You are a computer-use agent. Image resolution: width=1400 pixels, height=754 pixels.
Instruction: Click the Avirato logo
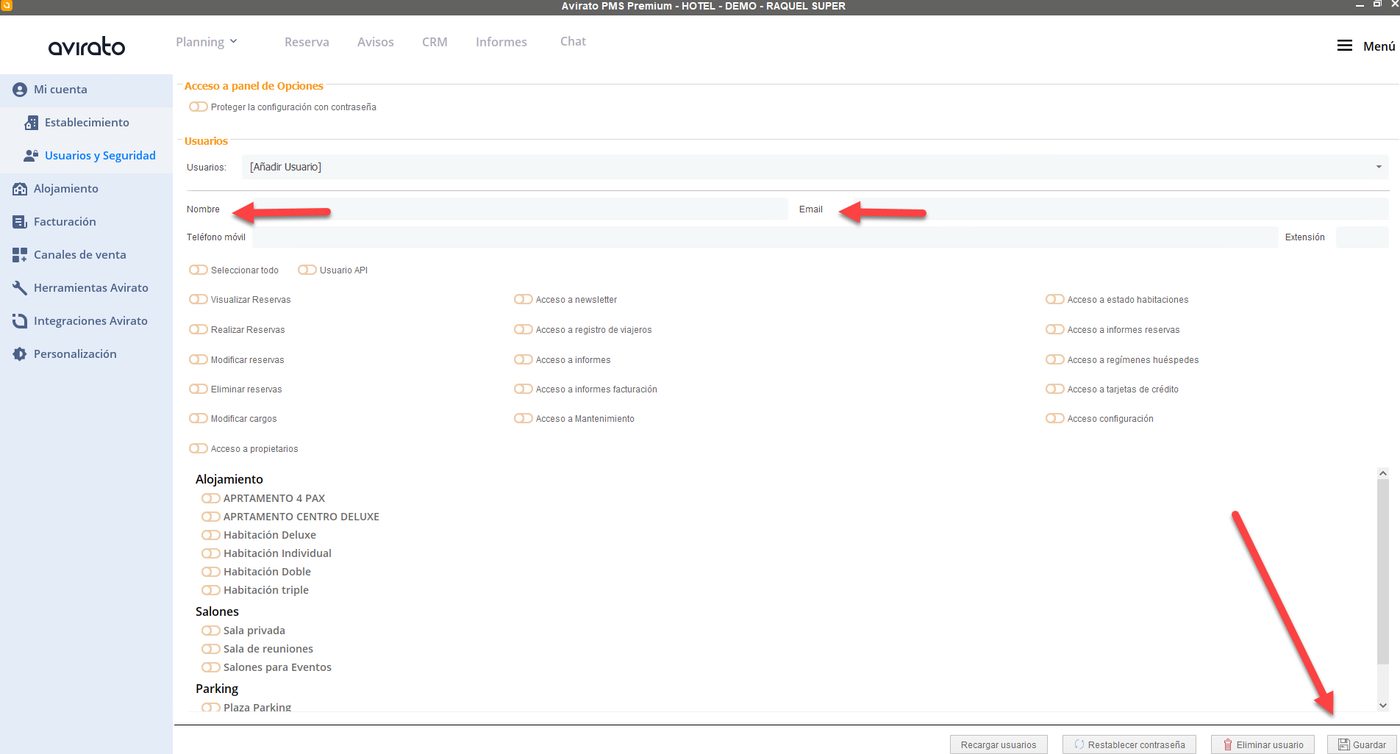click(x=86, y=47)
